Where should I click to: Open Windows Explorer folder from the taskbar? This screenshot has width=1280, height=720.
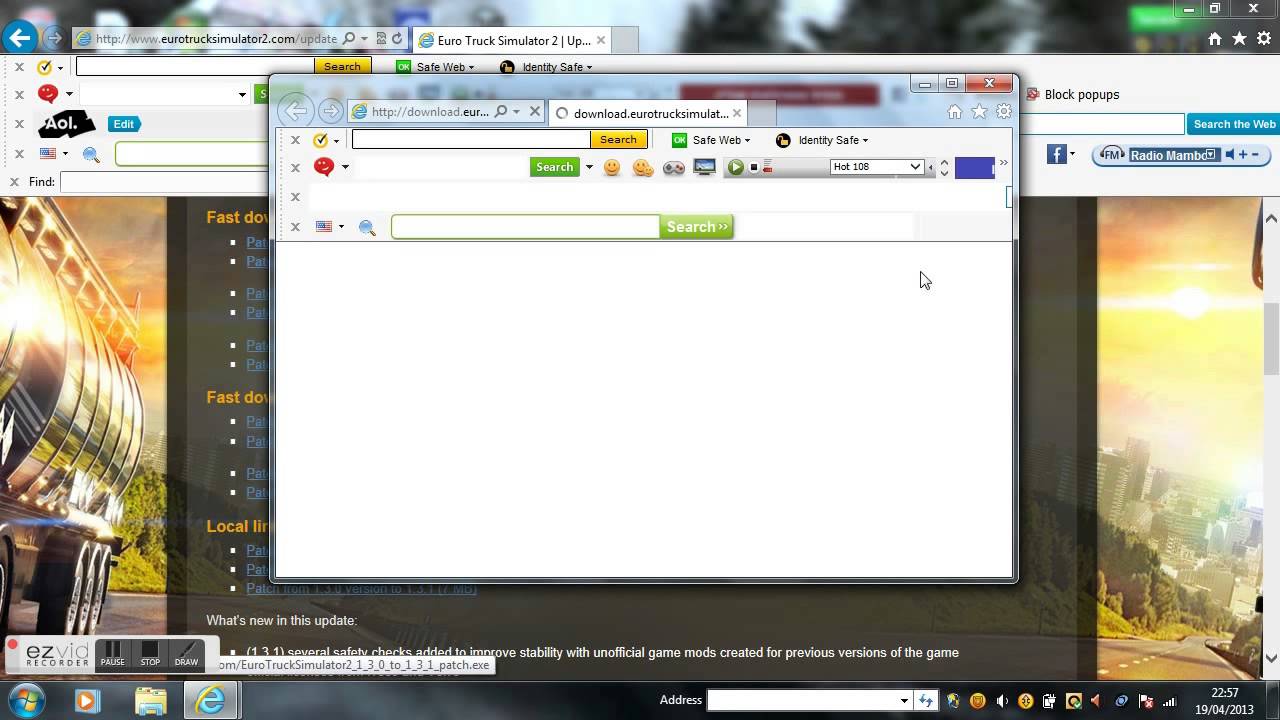150,700
